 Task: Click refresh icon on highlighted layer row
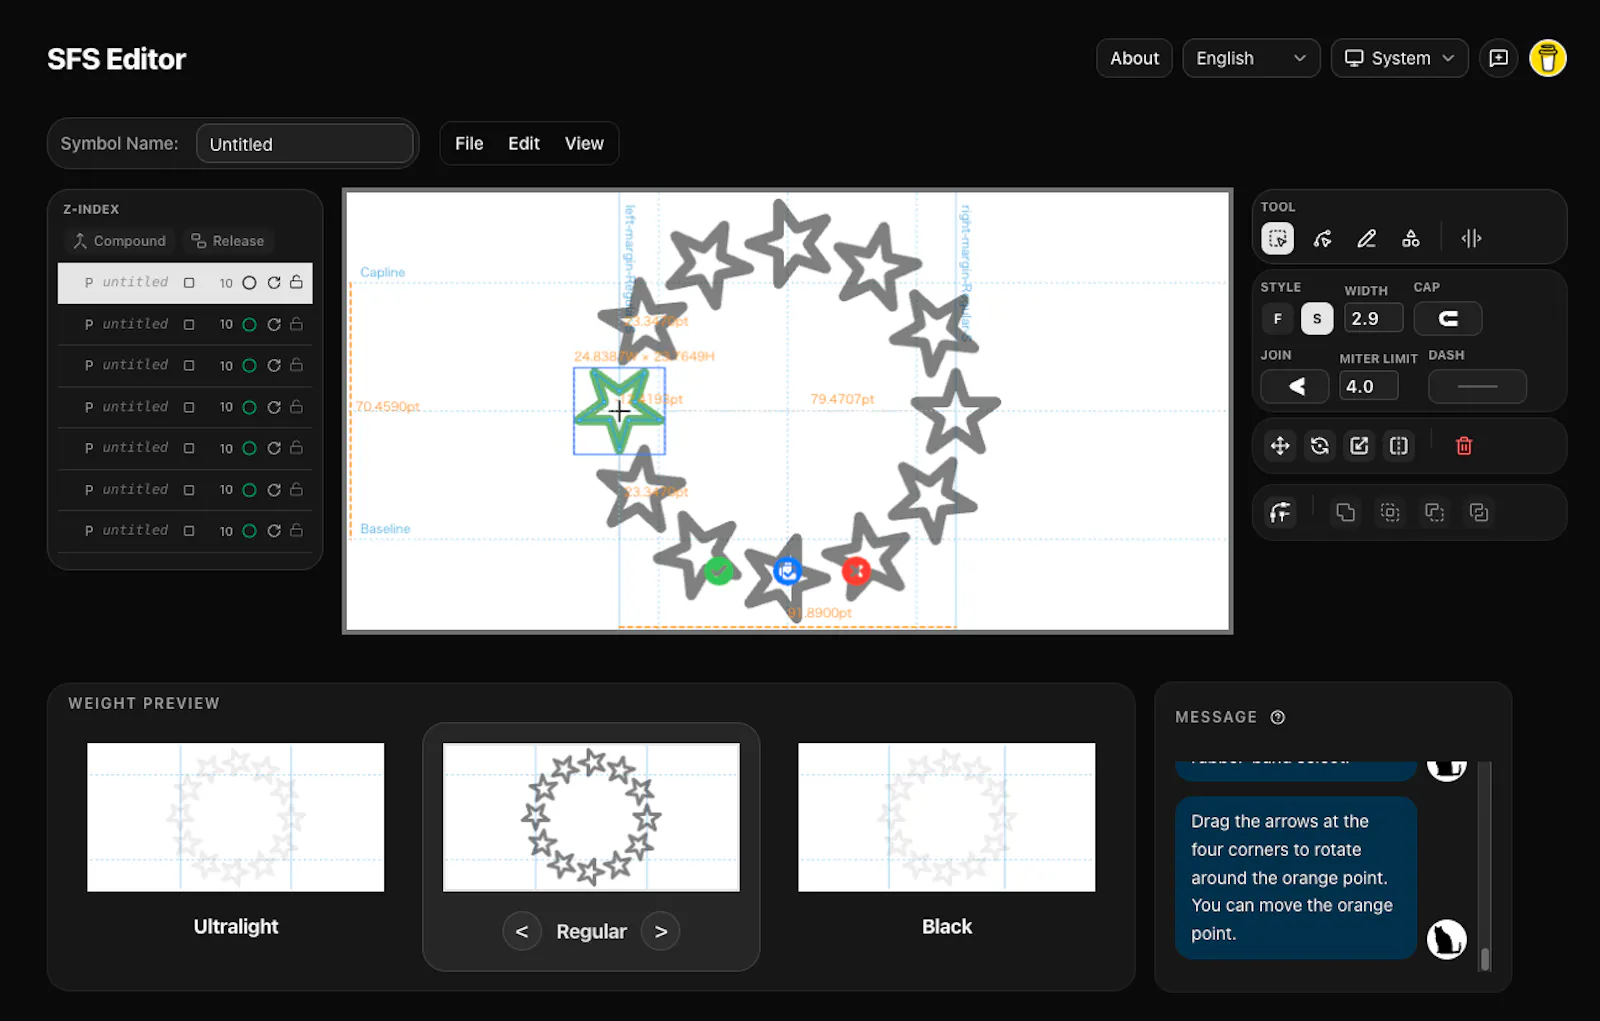click(x=273, y=283)
